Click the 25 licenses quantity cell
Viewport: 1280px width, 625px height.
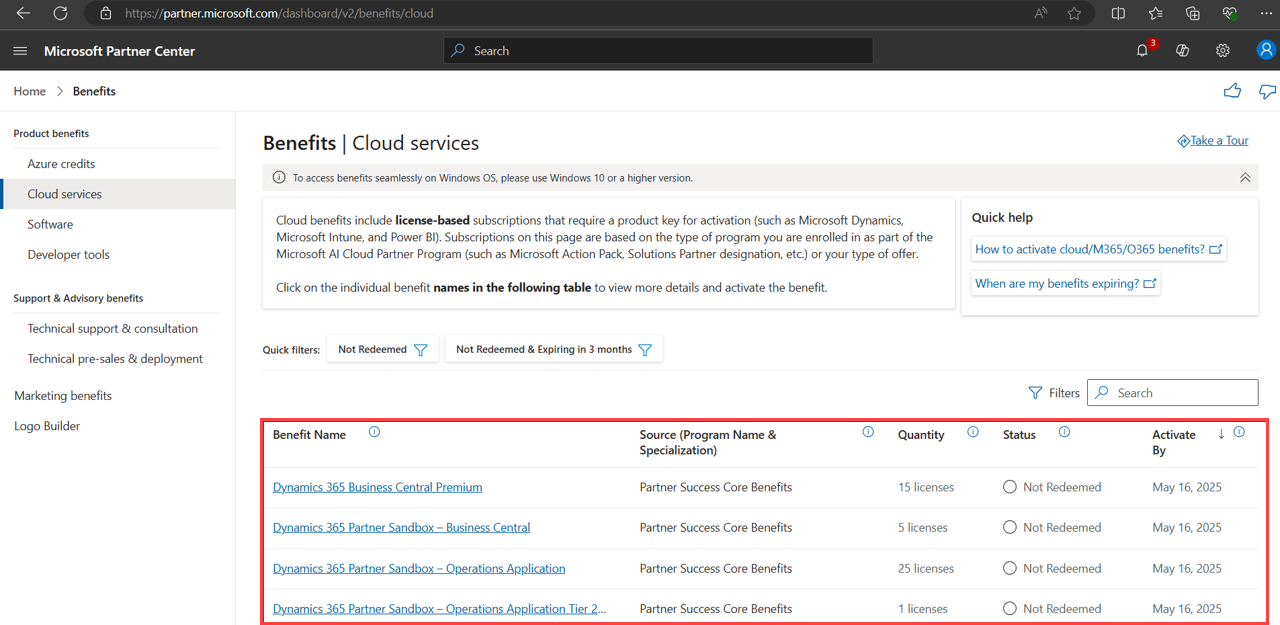click(926, 568)
